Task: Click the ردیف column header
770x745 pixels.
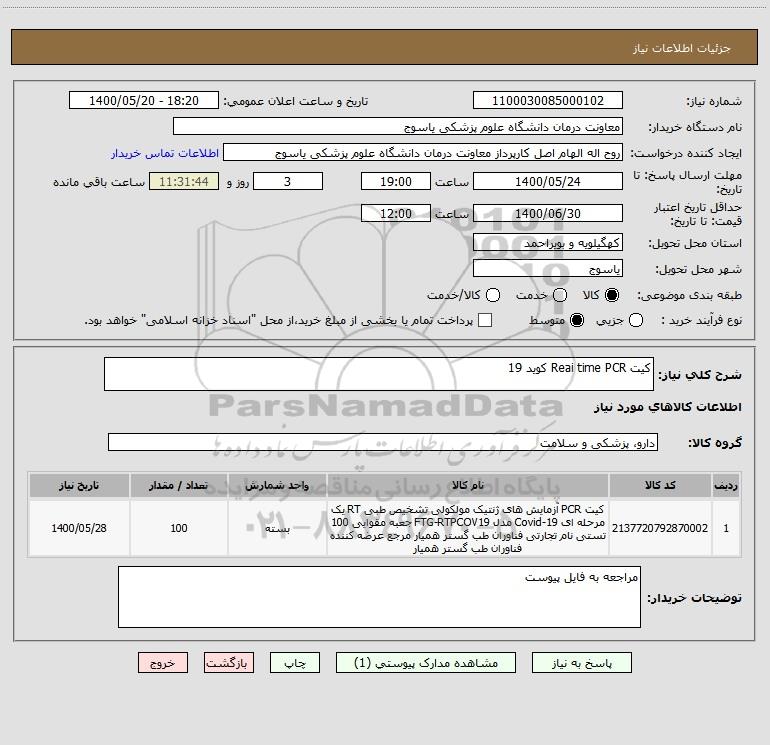Action: [726, 485]
